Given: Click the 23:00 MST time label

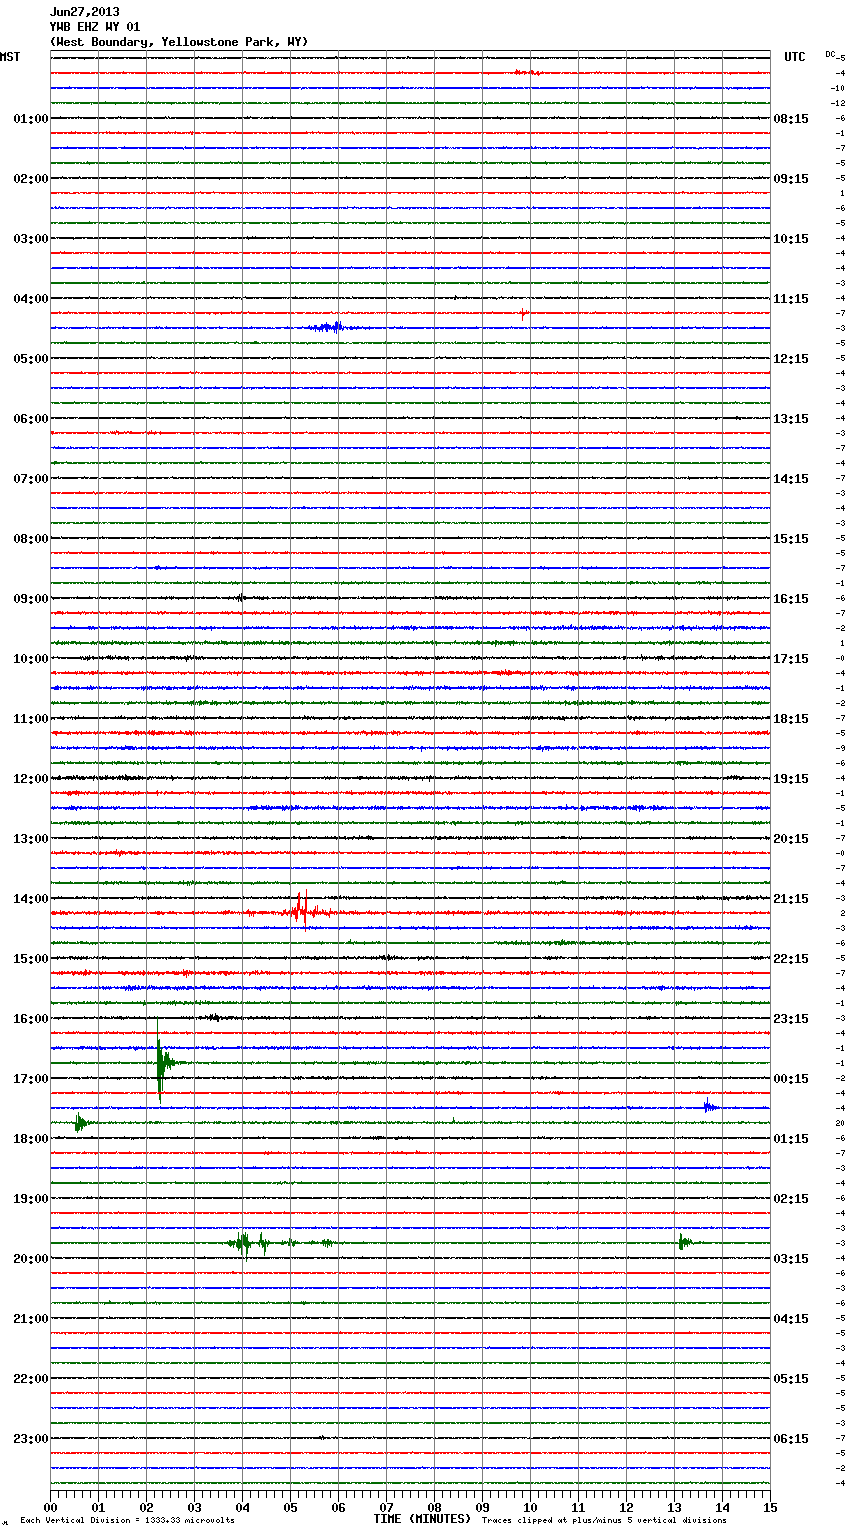Looking at the screenshot, I should (30, 1439).
